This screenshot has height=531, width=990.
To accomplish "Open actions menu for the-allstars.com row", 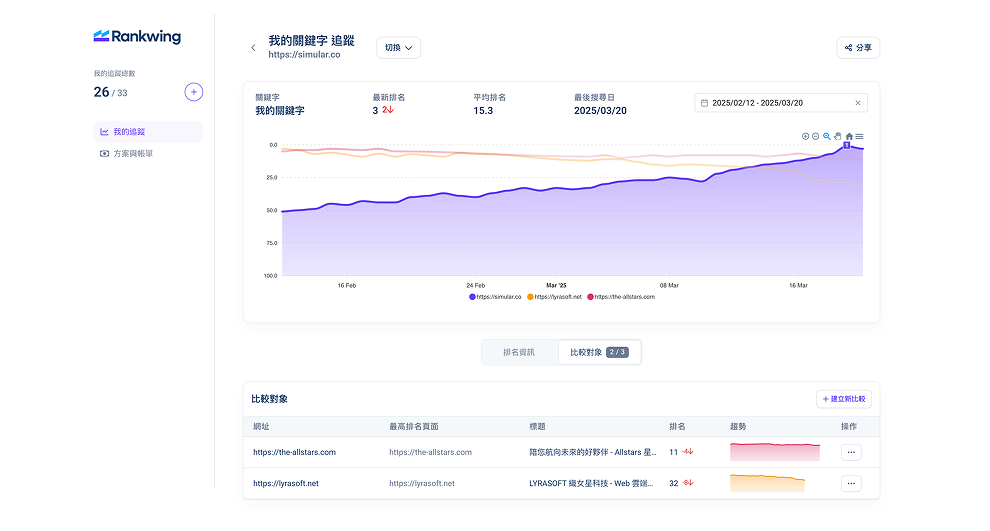I will (x=851, y=452).
